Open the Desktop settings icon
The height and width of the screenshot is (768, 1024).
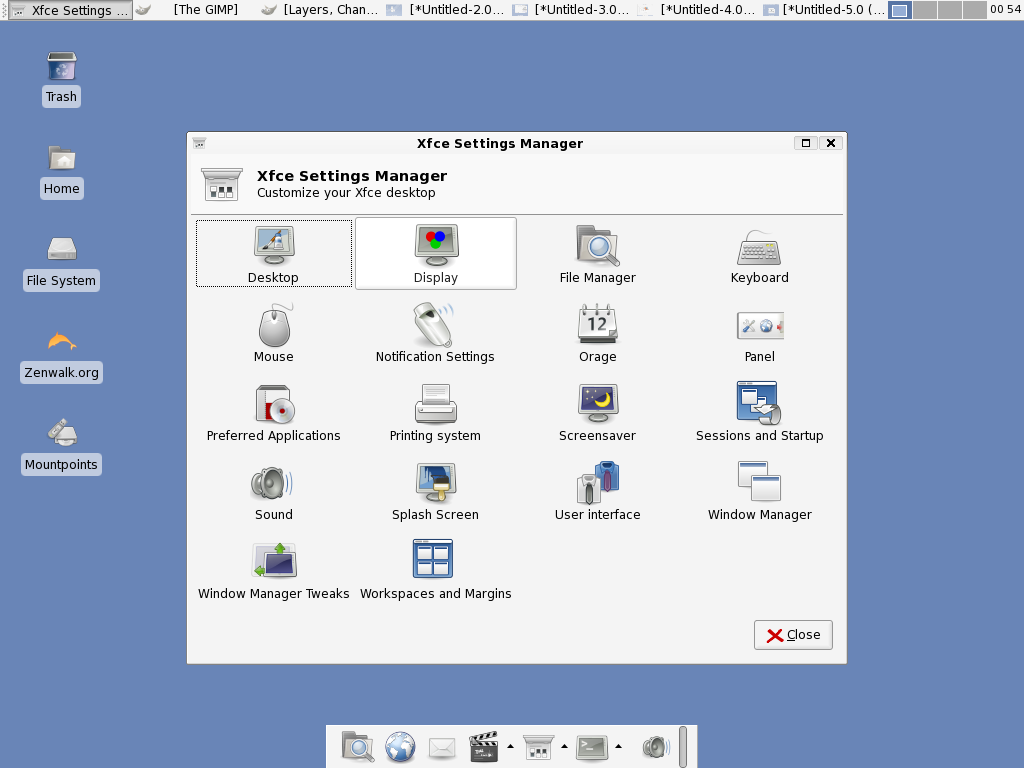(x=274, y=253)
